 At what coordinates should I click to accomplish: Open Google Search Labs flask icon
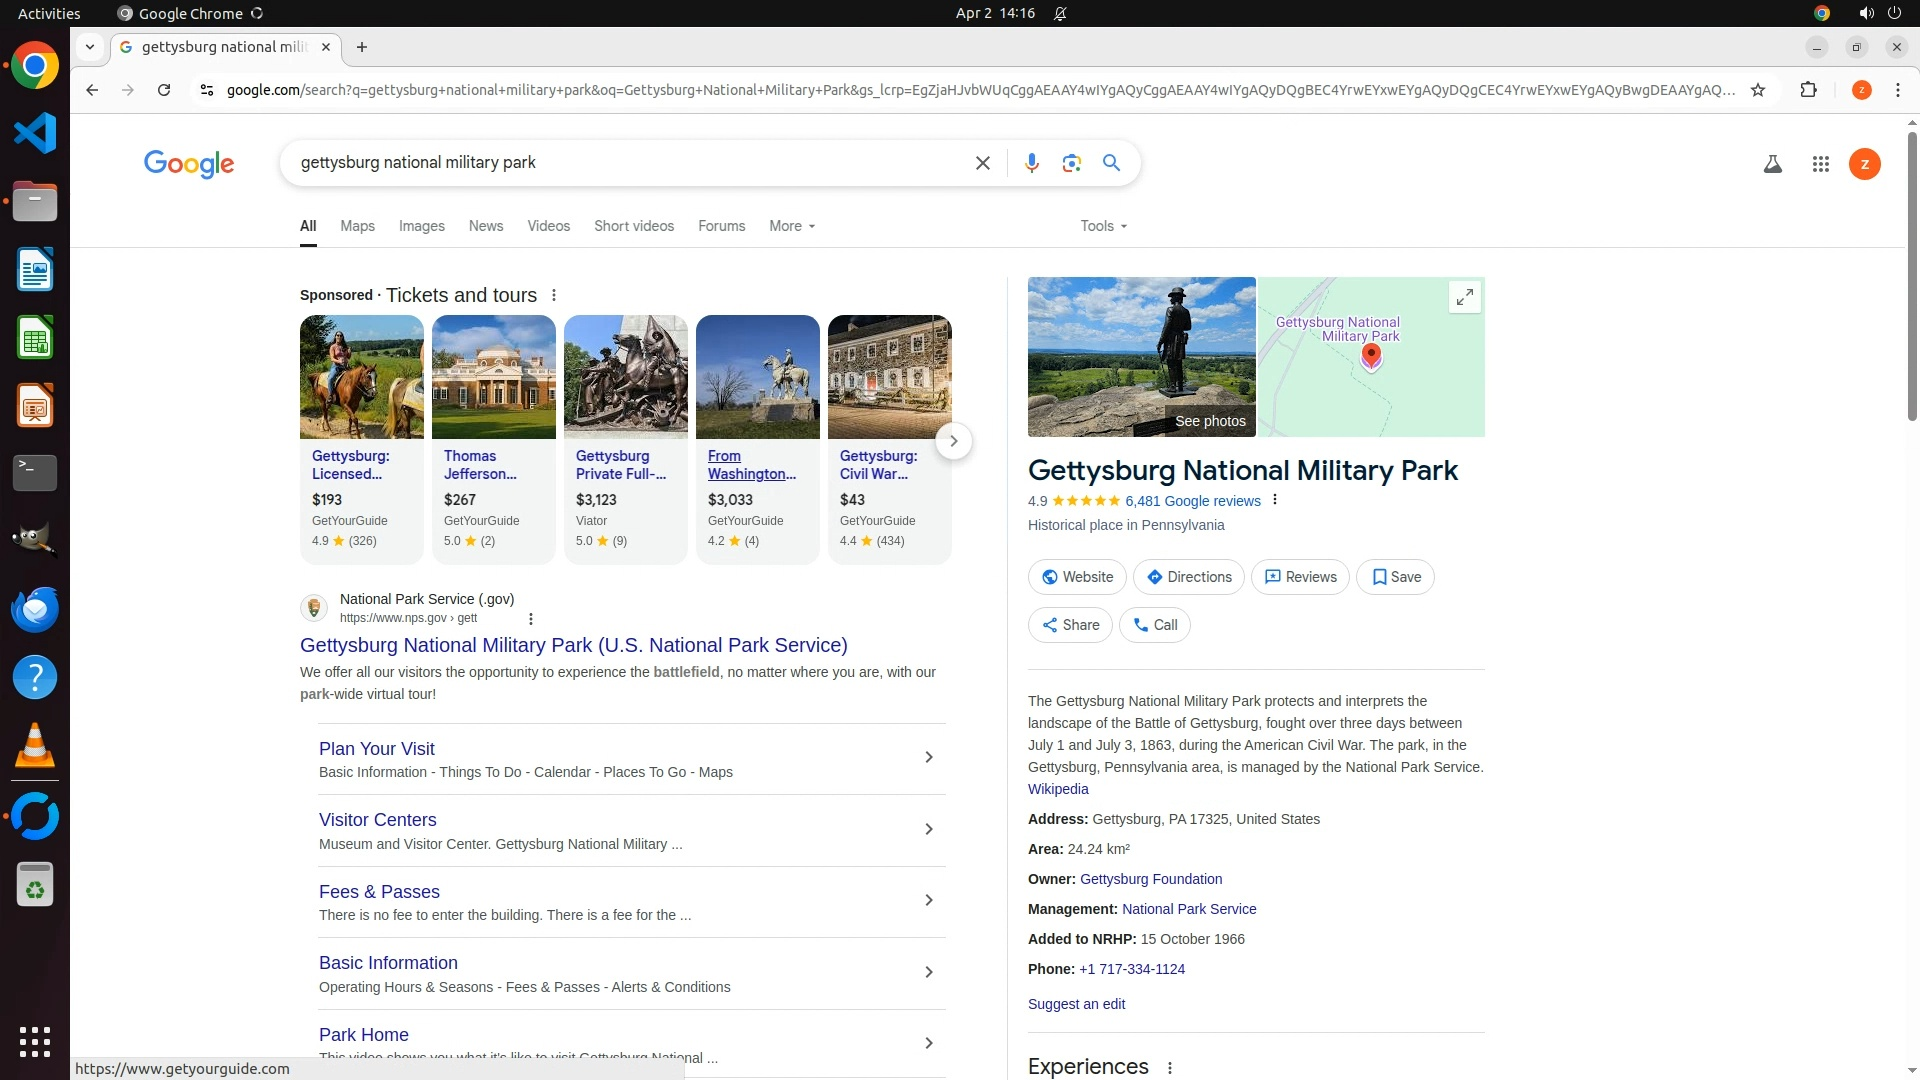(1772, 164)
